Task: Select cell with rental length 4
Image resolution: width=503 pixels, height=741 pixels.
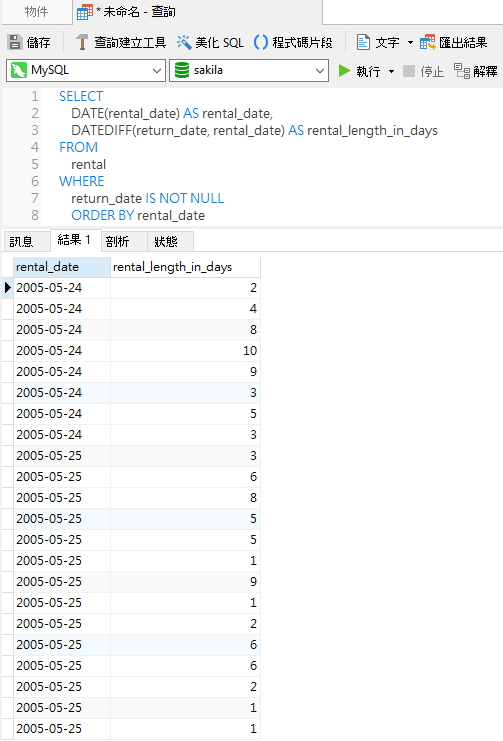Action: coord(185,309)
